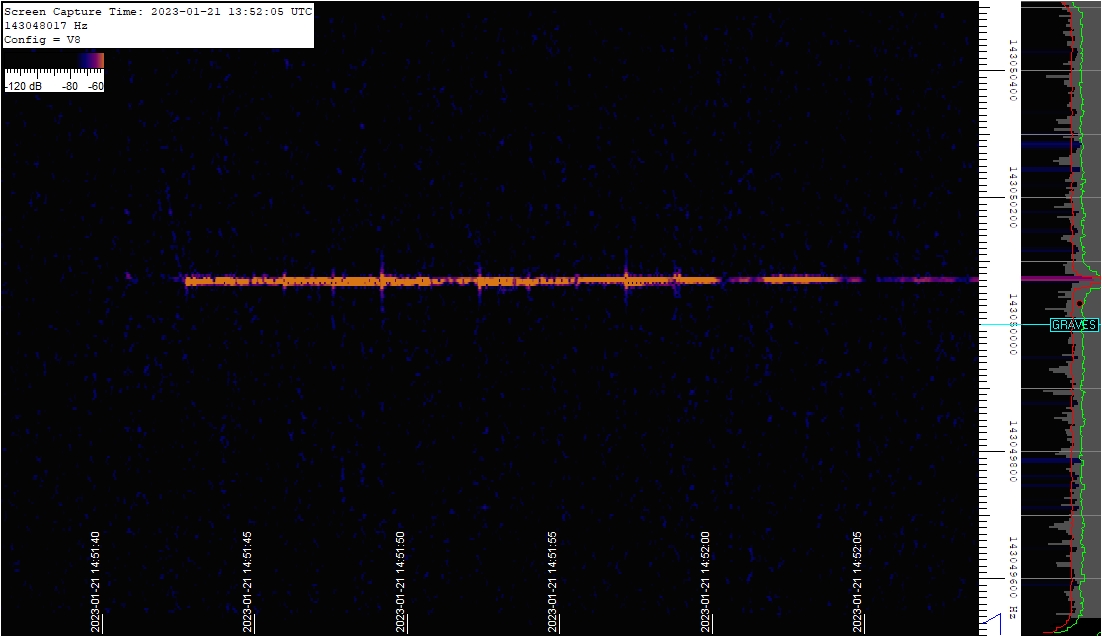Click the Screen Capture Time text line
The width and height of the screenshot is (1102, 637).
[158, 12]
